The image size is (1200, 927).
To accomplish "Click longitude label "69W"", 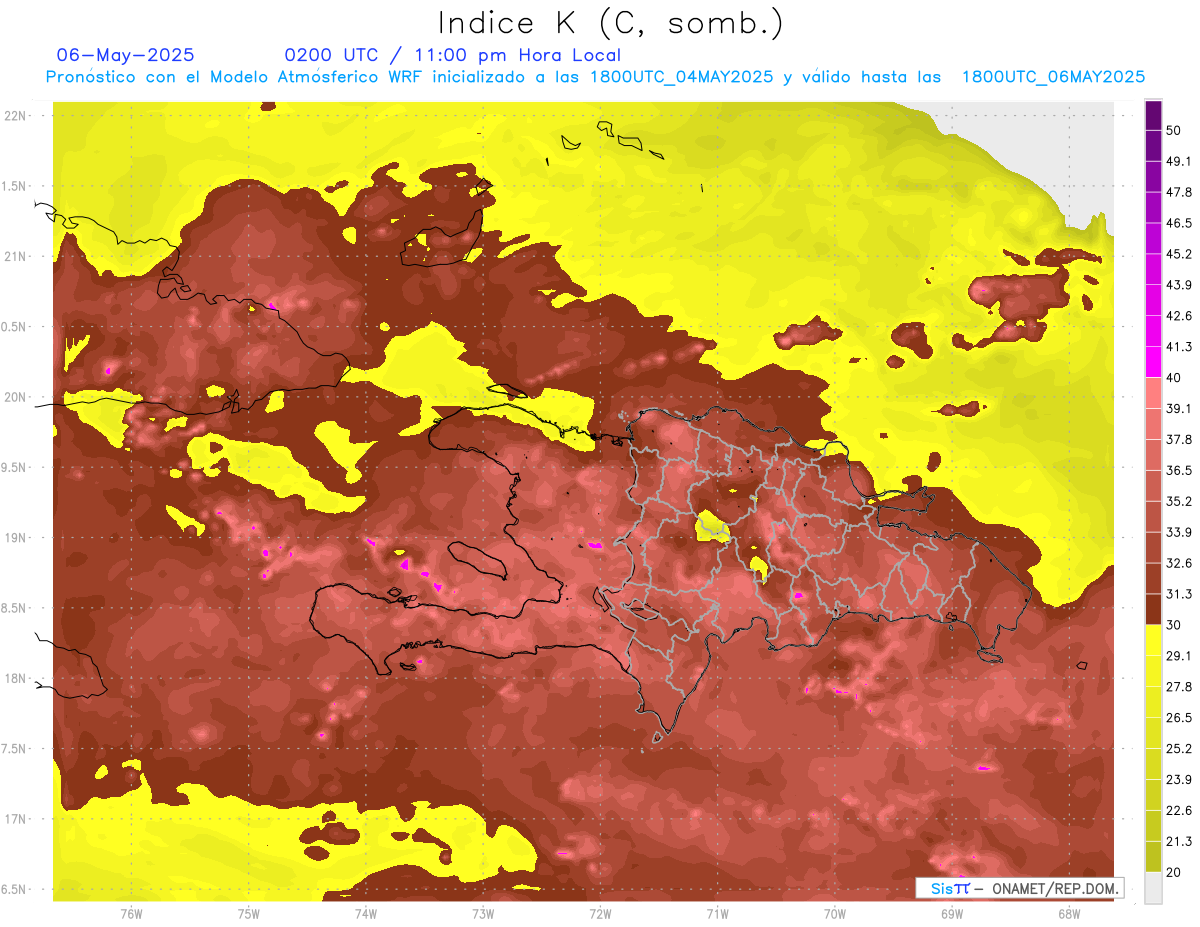I will click(952, 913).
